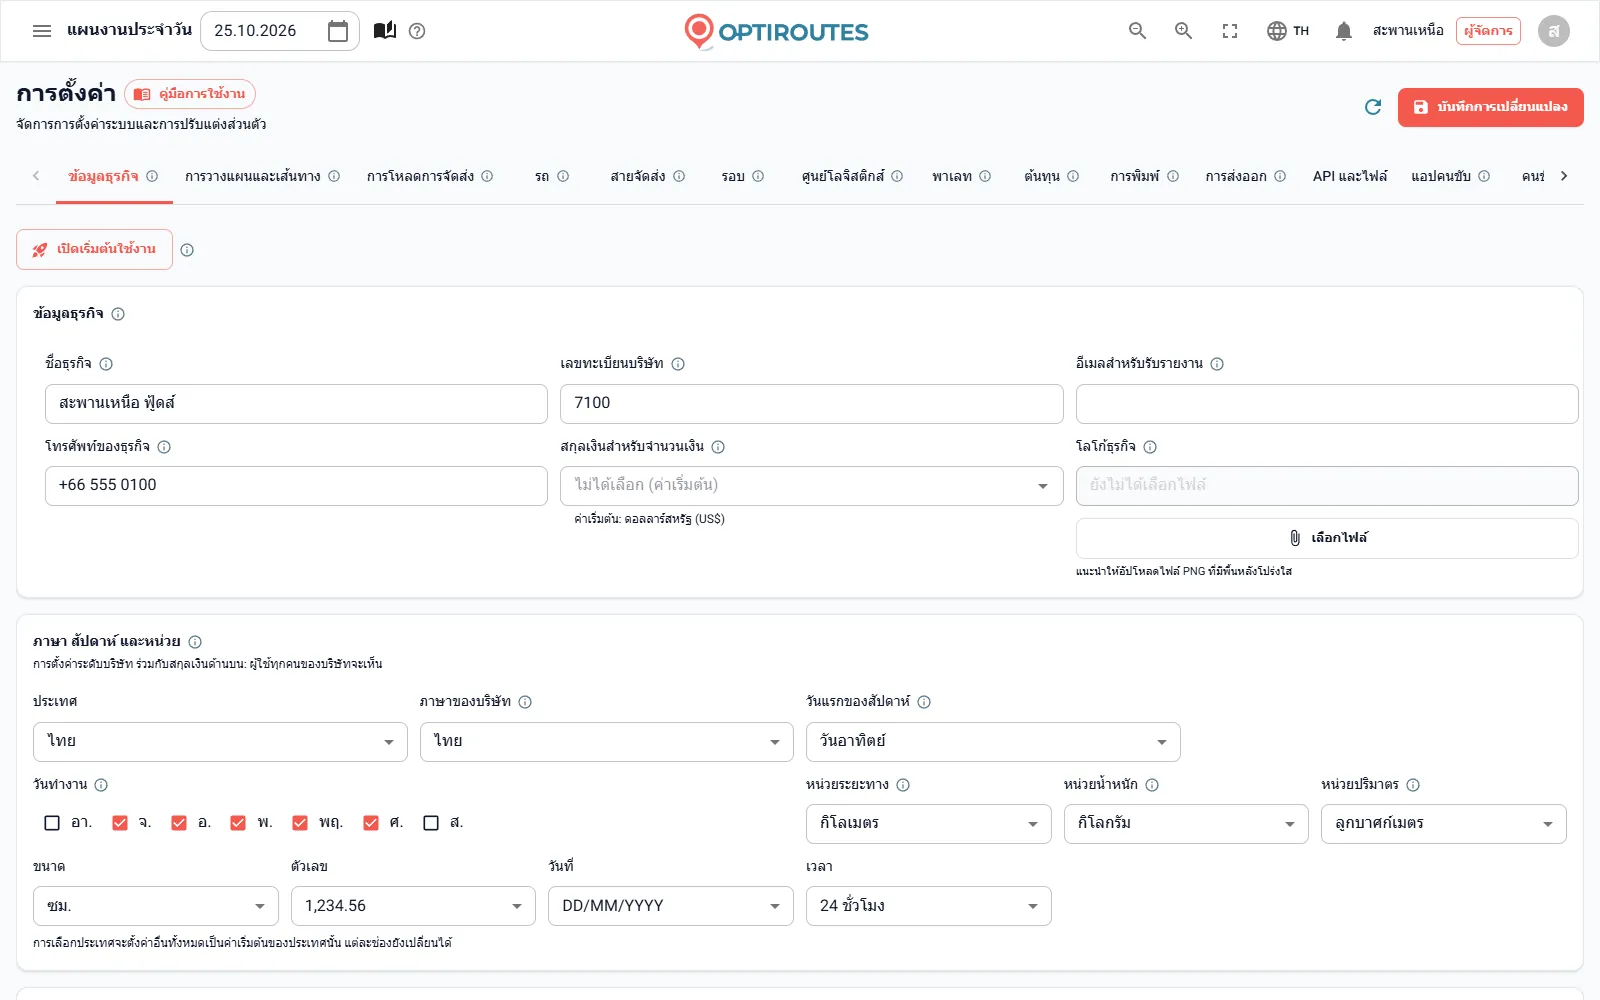Show info icon next to โลโก้ธุรกิจ
The height and width of the screenshot is (1000, 1600).
[1150, 447]
